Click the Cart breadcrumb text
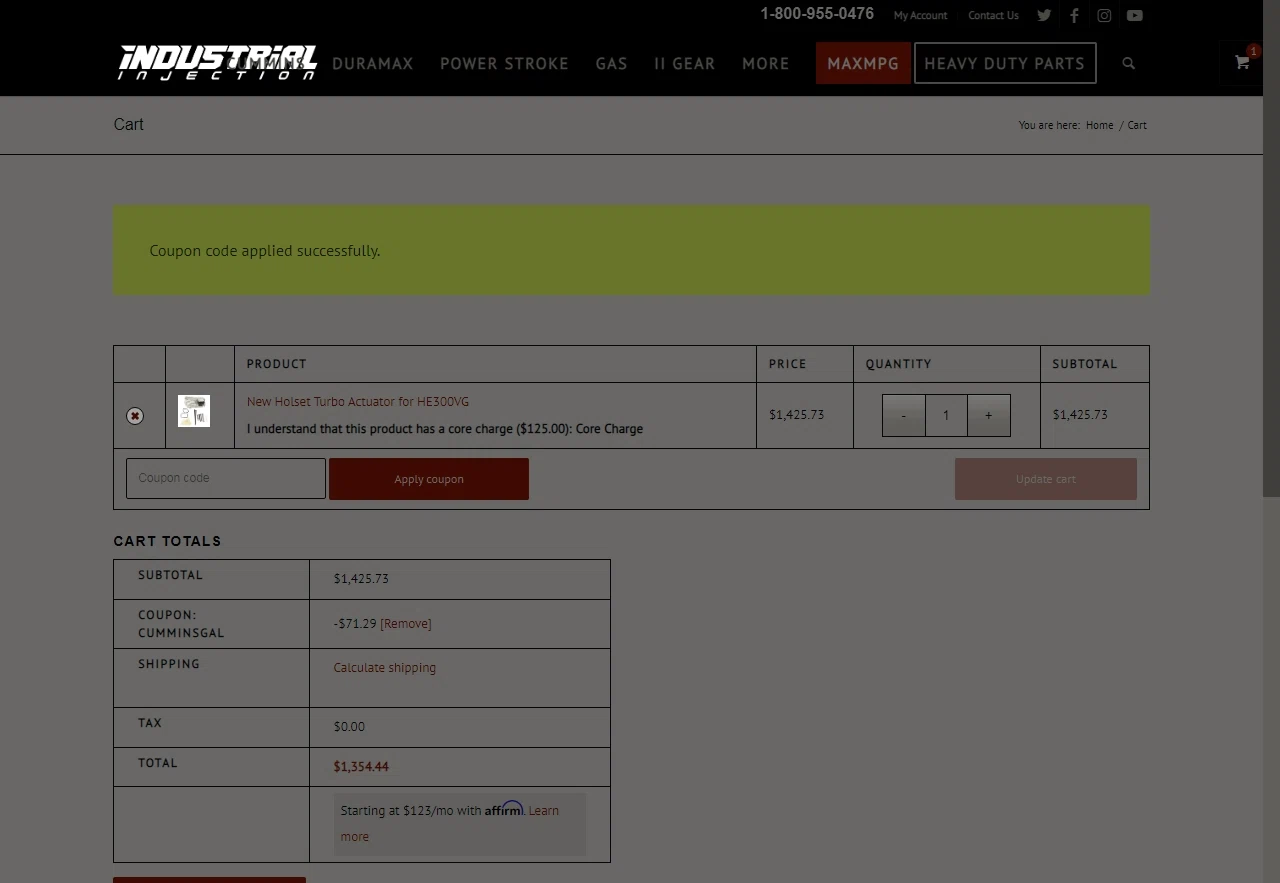The width and height of the screenshot is (1280, 883). [1137, 125]
